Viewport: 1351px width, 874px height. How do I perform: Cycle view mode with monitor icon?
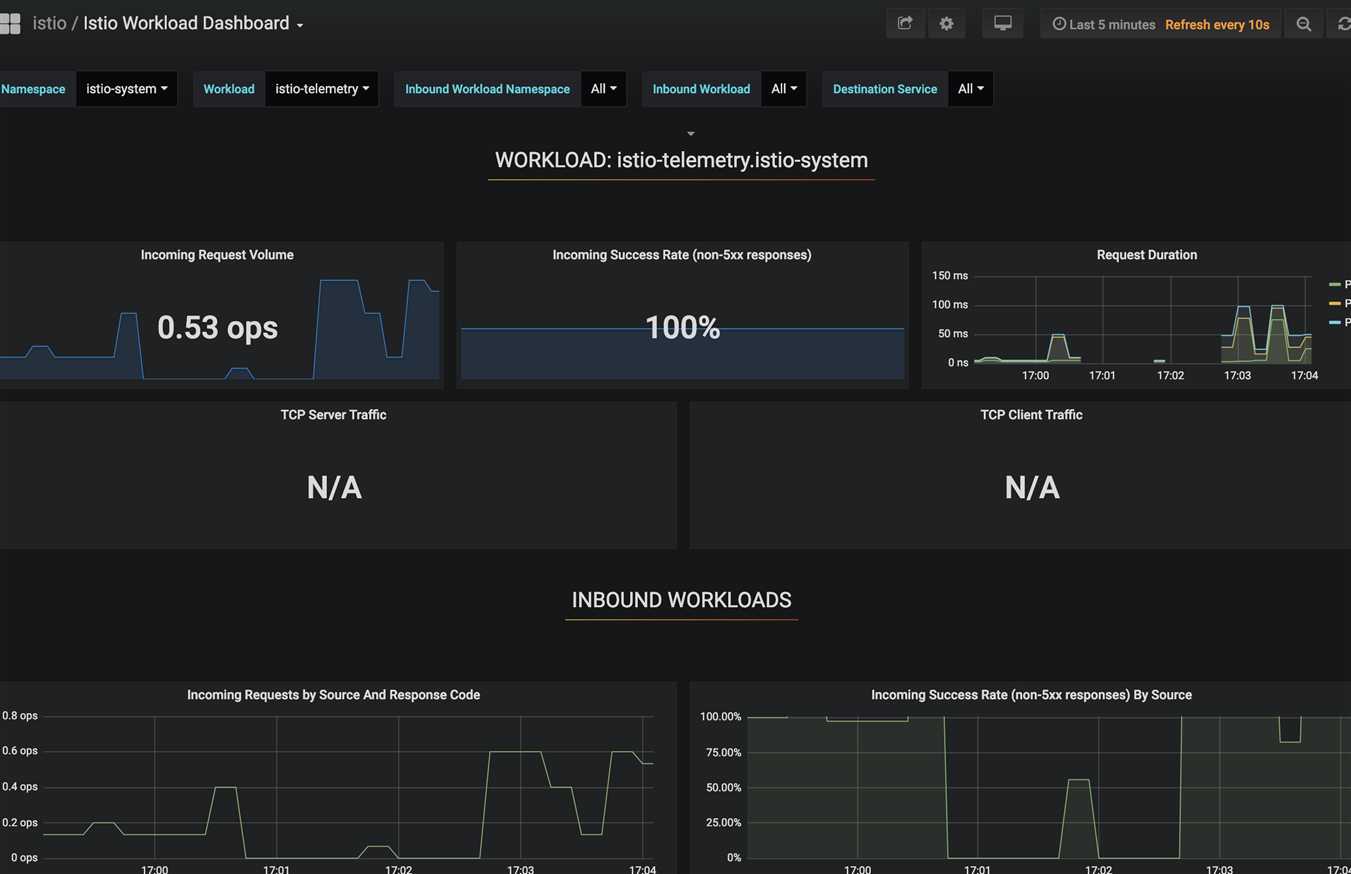point(1002,23)
